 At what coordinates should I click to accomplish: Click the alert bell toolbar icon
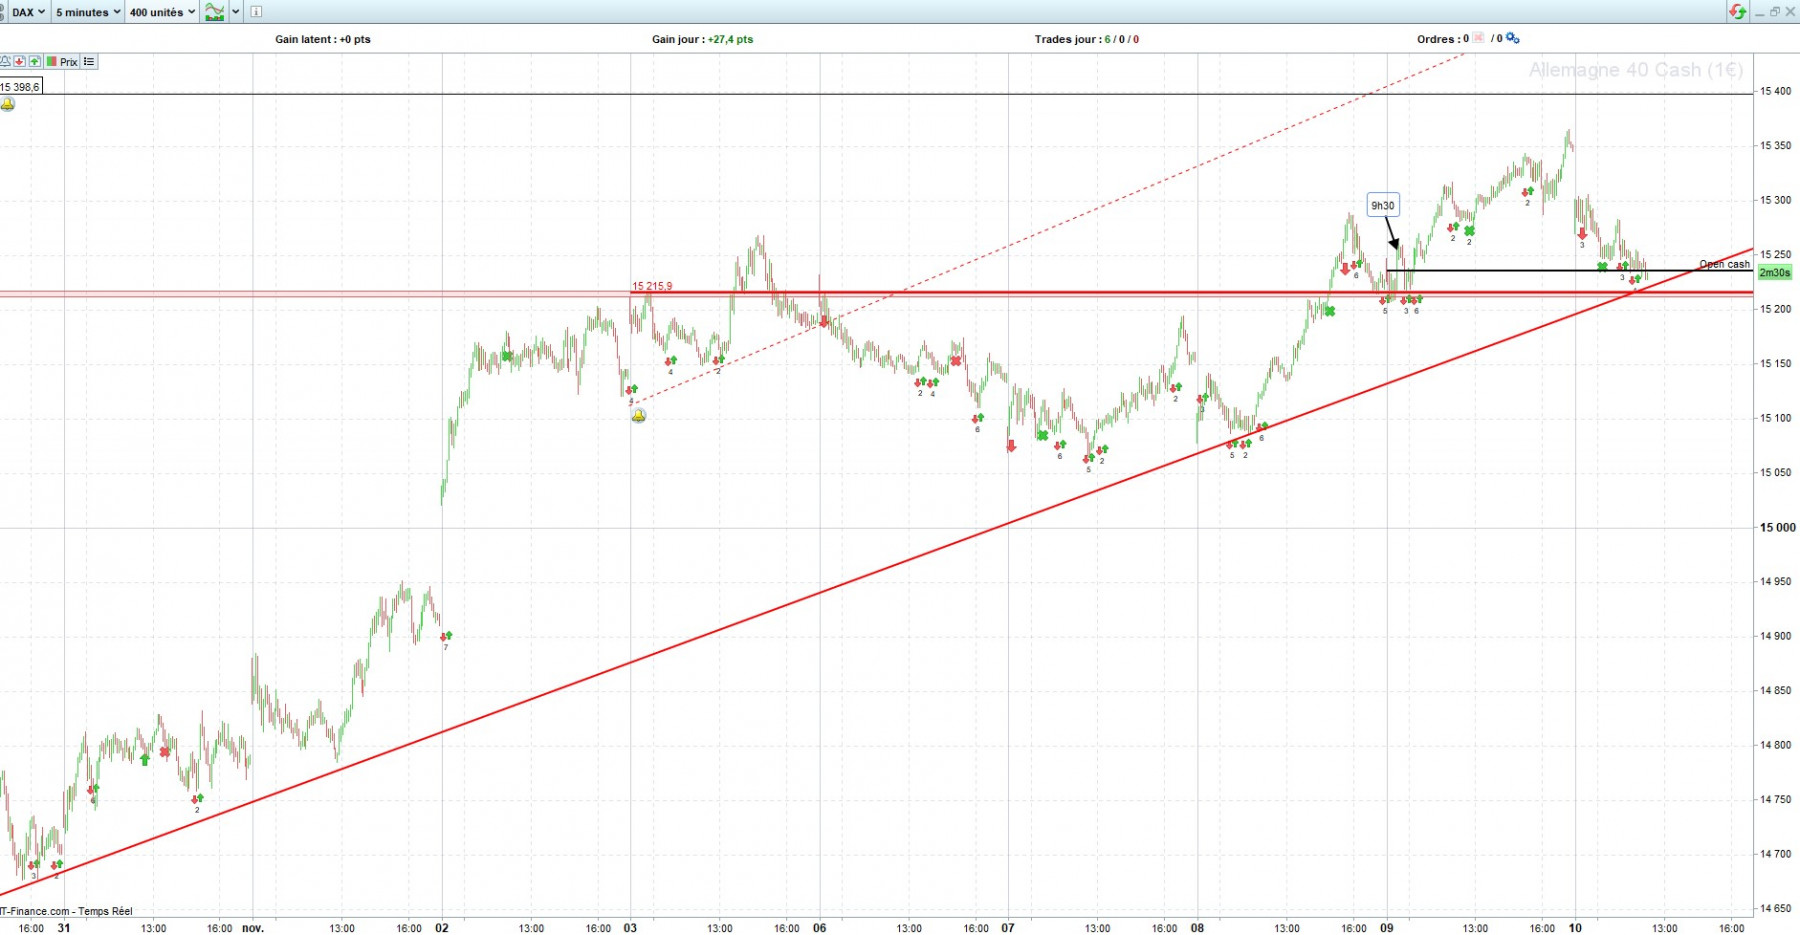[5, 62]
